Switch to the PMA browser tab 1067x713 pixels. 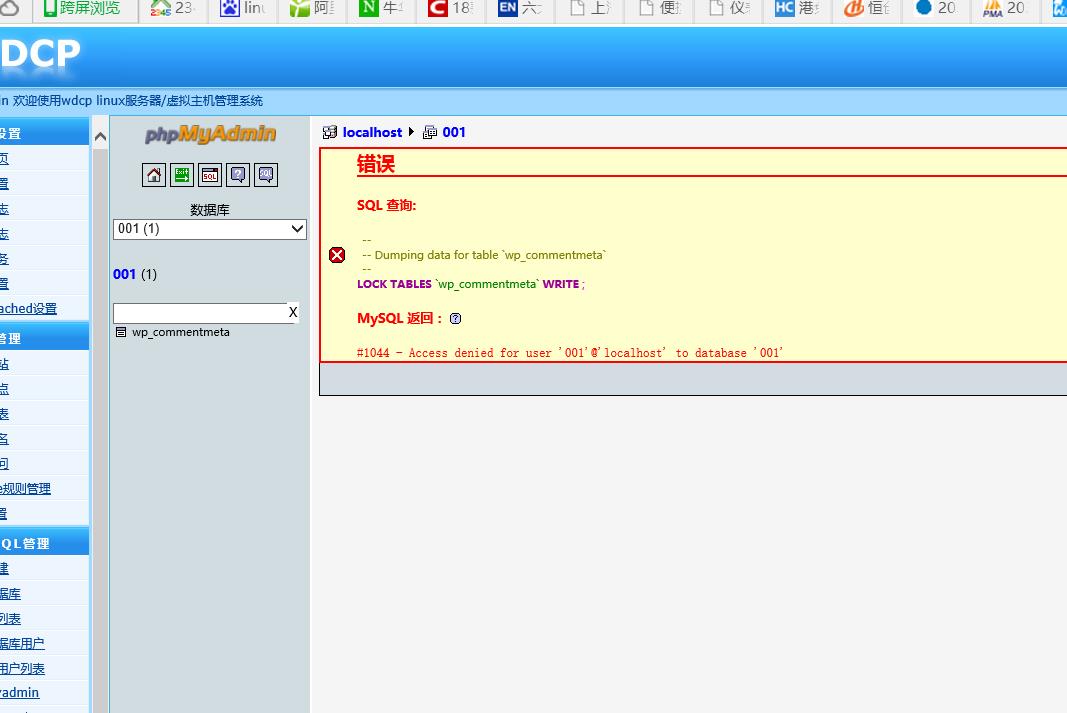coord(1004,9)
